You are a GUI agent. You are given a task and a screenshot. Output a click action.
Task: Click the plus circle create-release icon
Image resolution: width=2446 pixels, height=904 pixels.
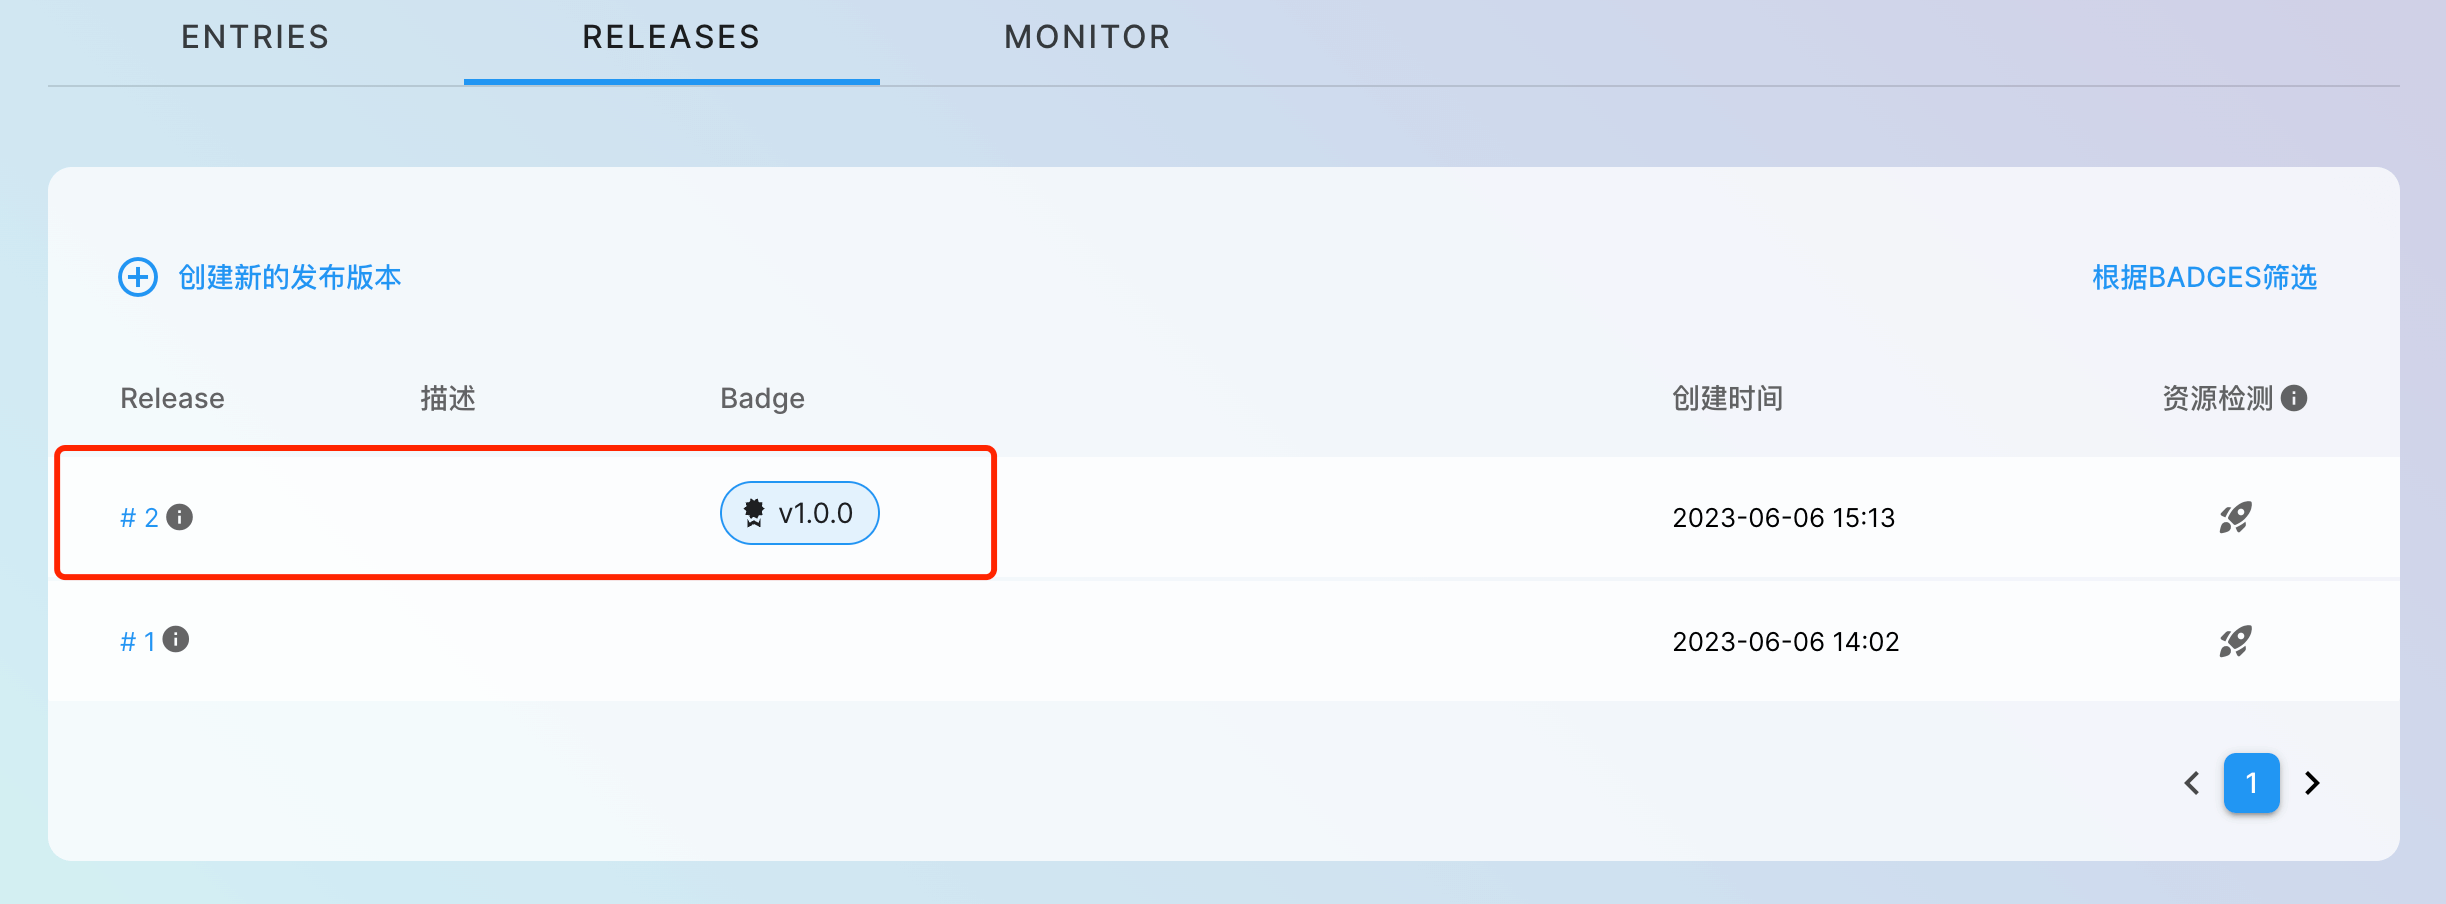(x=138, y=277)
